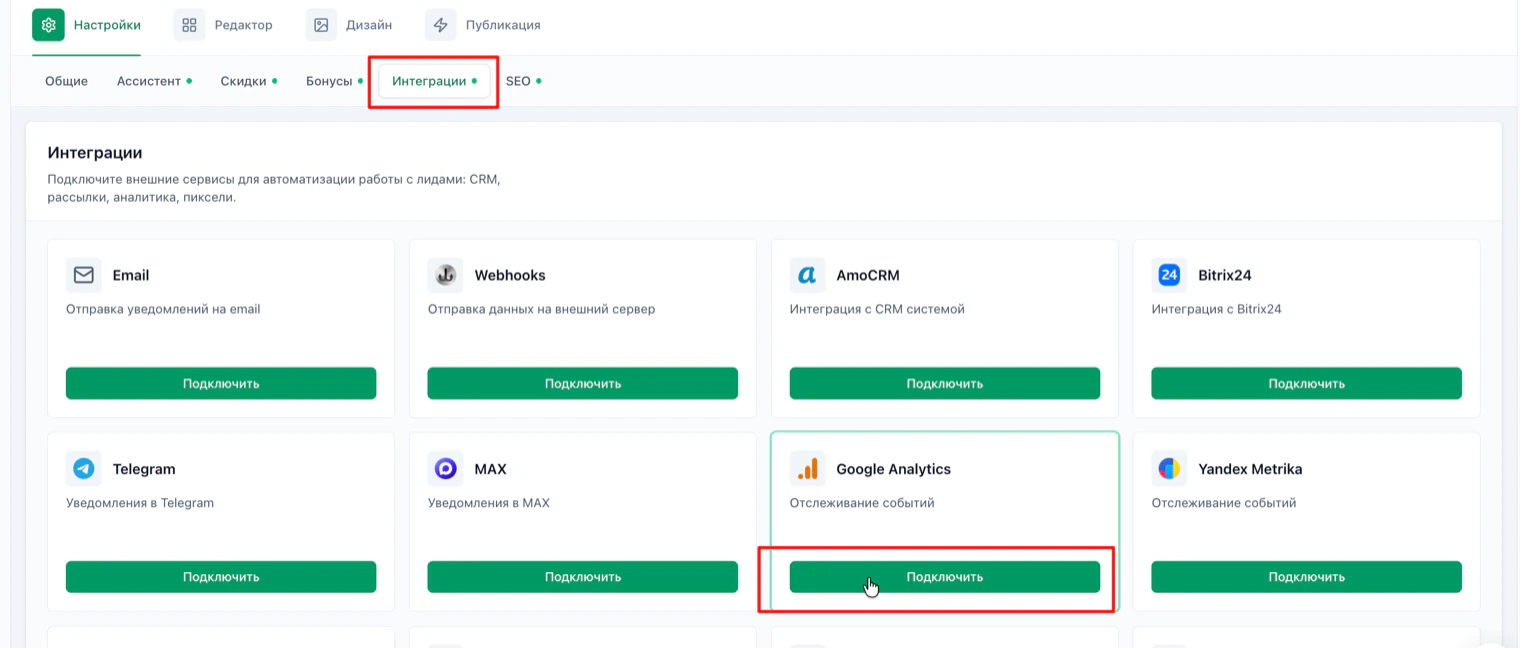This screenshot has height=648, width=1520.
Task: Click text 'Отправка уведомлений на email'
Action: 163,309
